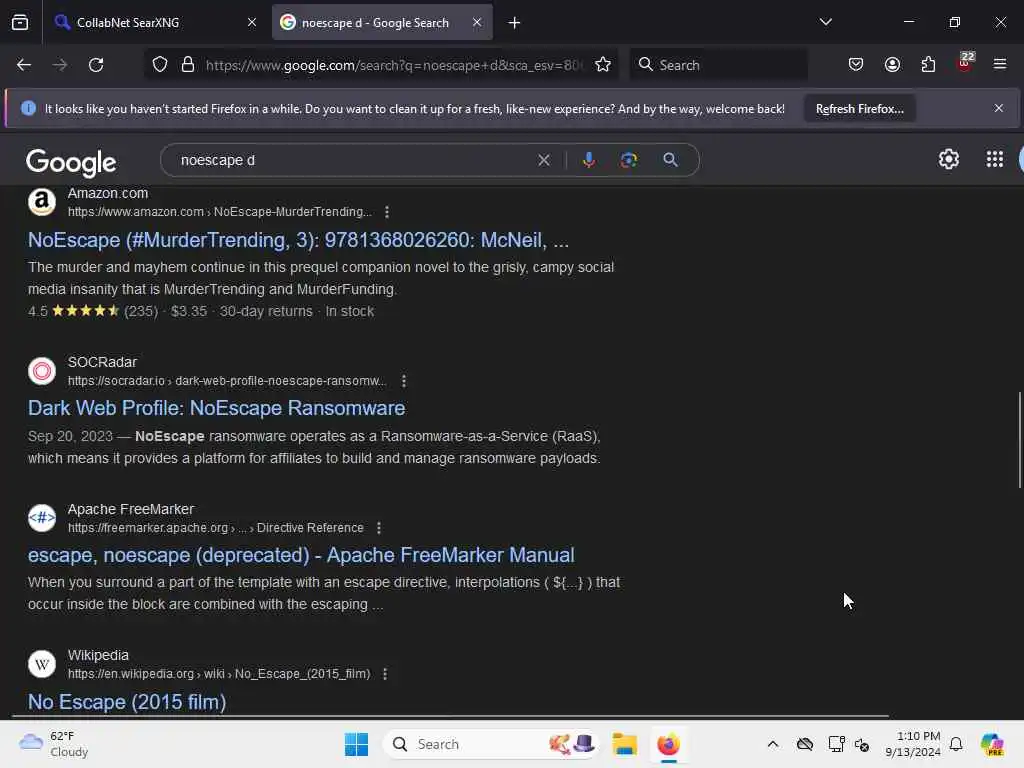The width and height of the screenshot is (1024, 768).
Task: Click the socradar.io URL breadcrumb
Action: [x=227, y=381]
